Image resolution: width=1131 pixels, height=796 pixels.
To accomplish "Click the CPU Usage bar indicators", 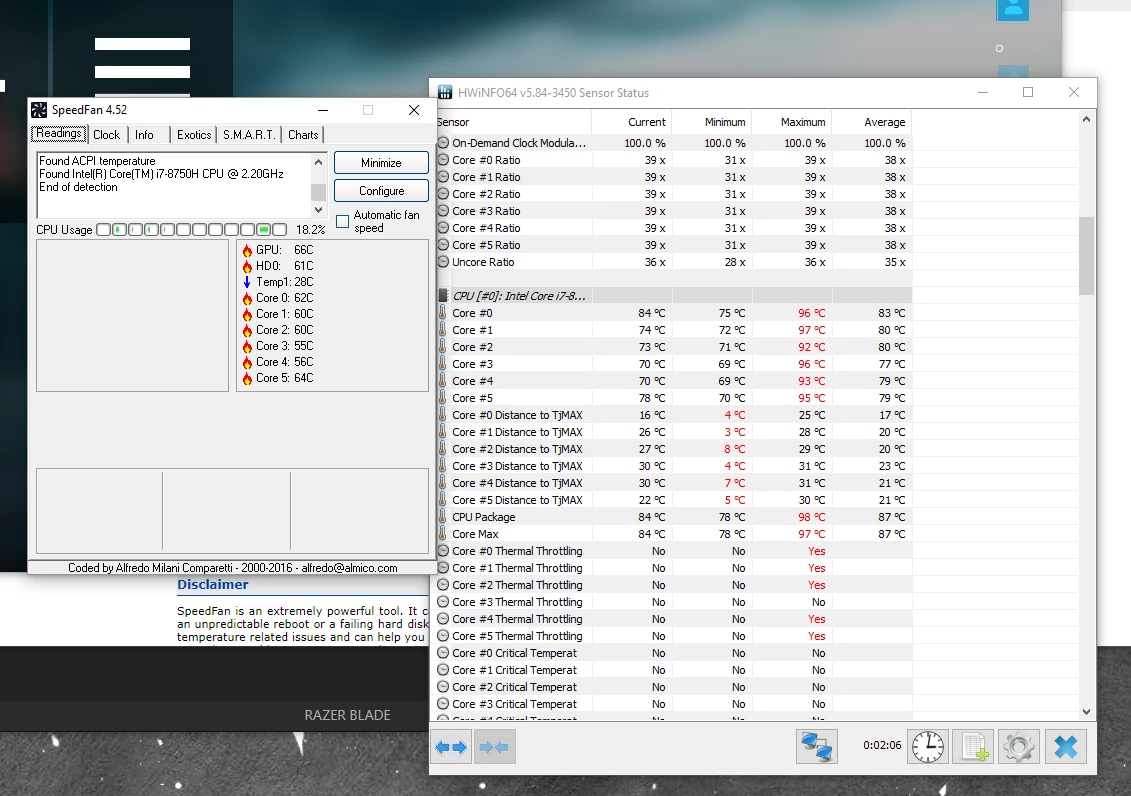I will pos(191,229).
